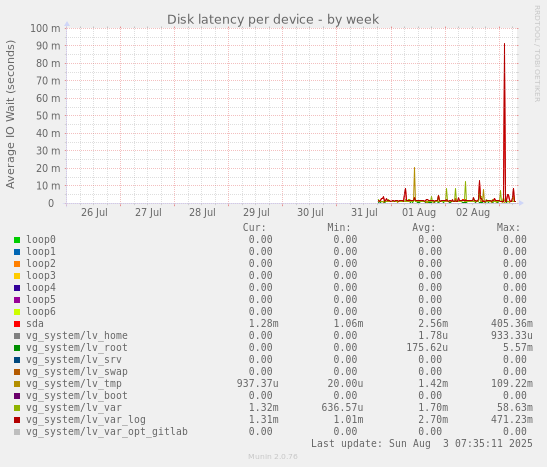This screenshot has width=547, height=467.
Task: Click the sda max value '405.36m'
Action: point(512,324)
